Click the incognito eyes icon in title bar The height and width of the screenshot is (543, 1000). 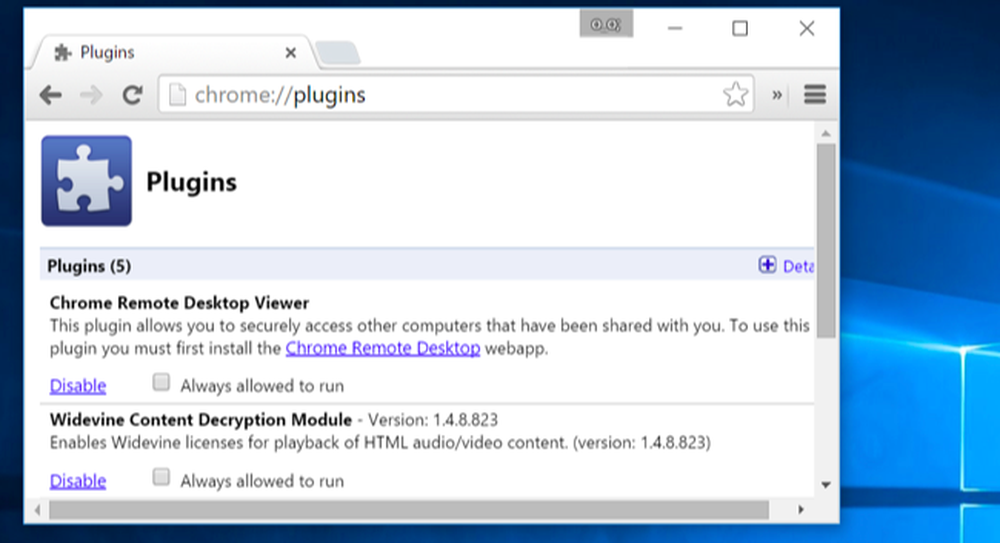pyautogui.click(x=606, y=24)
